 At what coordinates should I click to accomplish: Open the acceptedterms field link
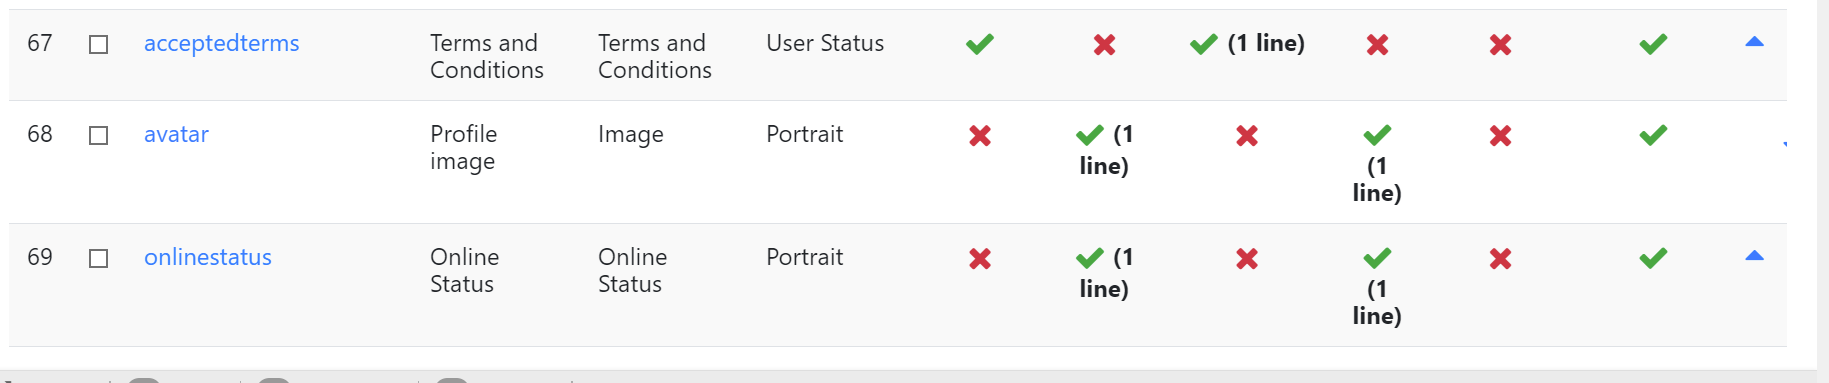221,44
